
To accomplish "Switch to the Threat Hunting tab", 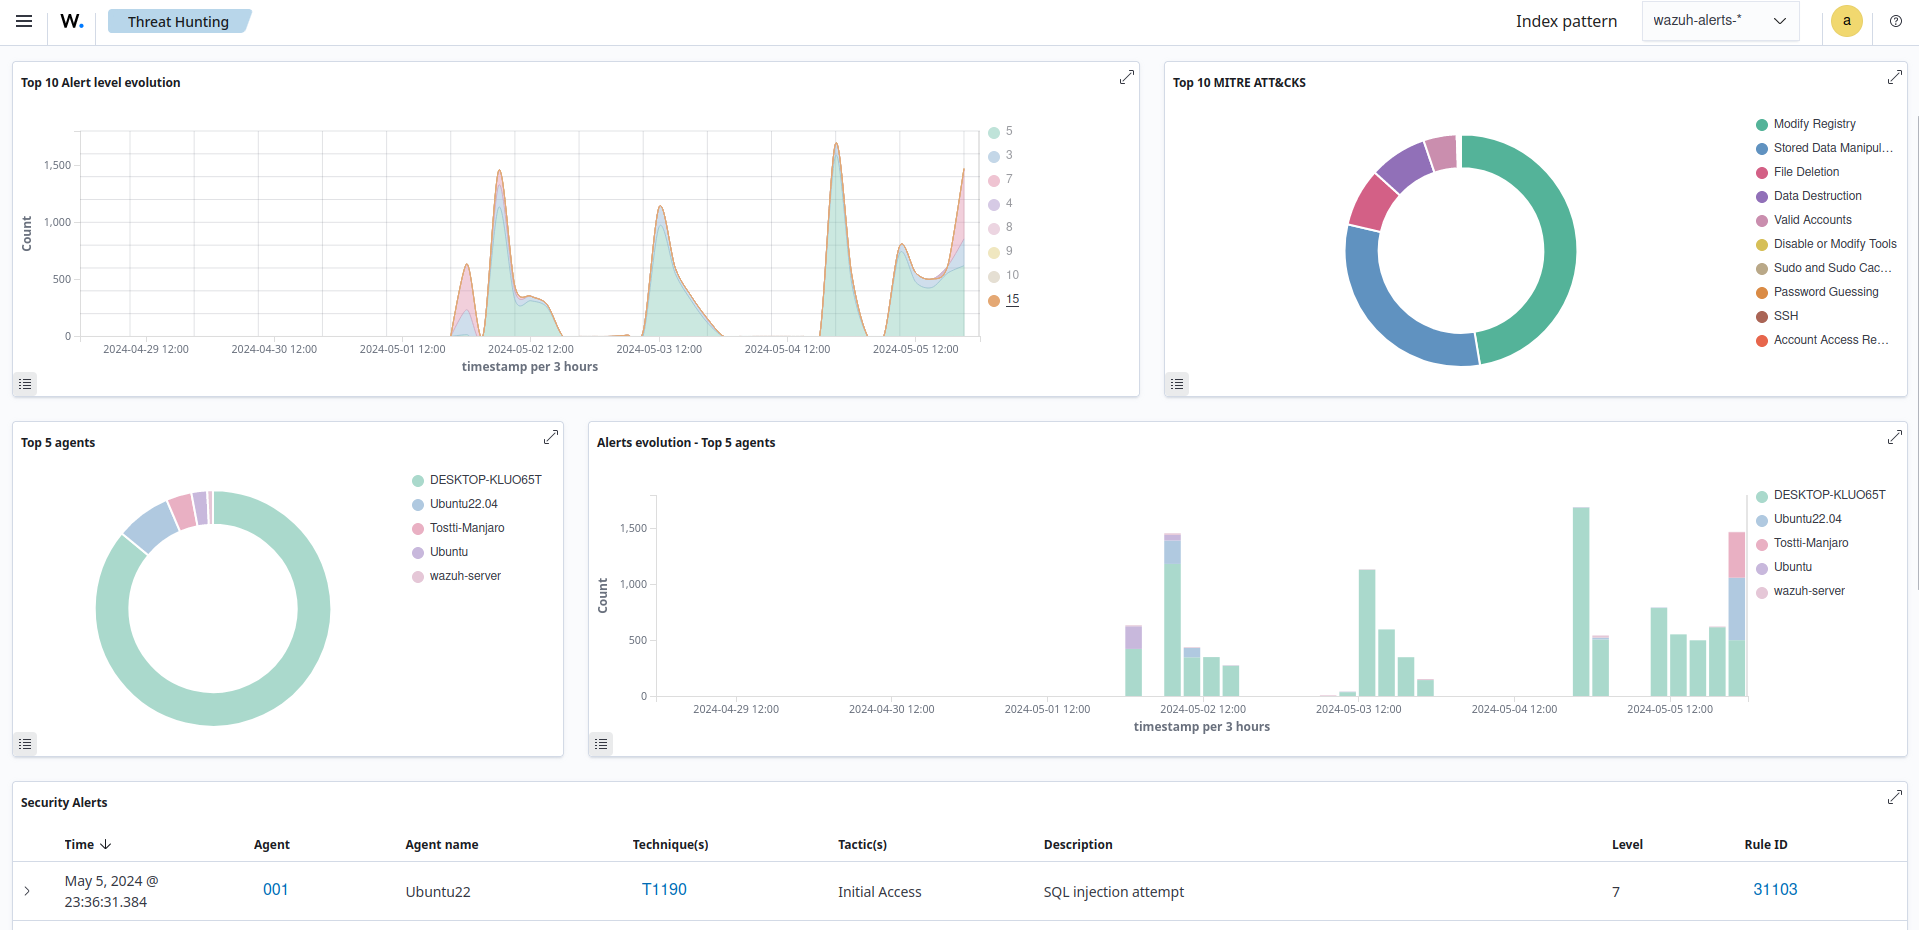I will click(179, 20).
